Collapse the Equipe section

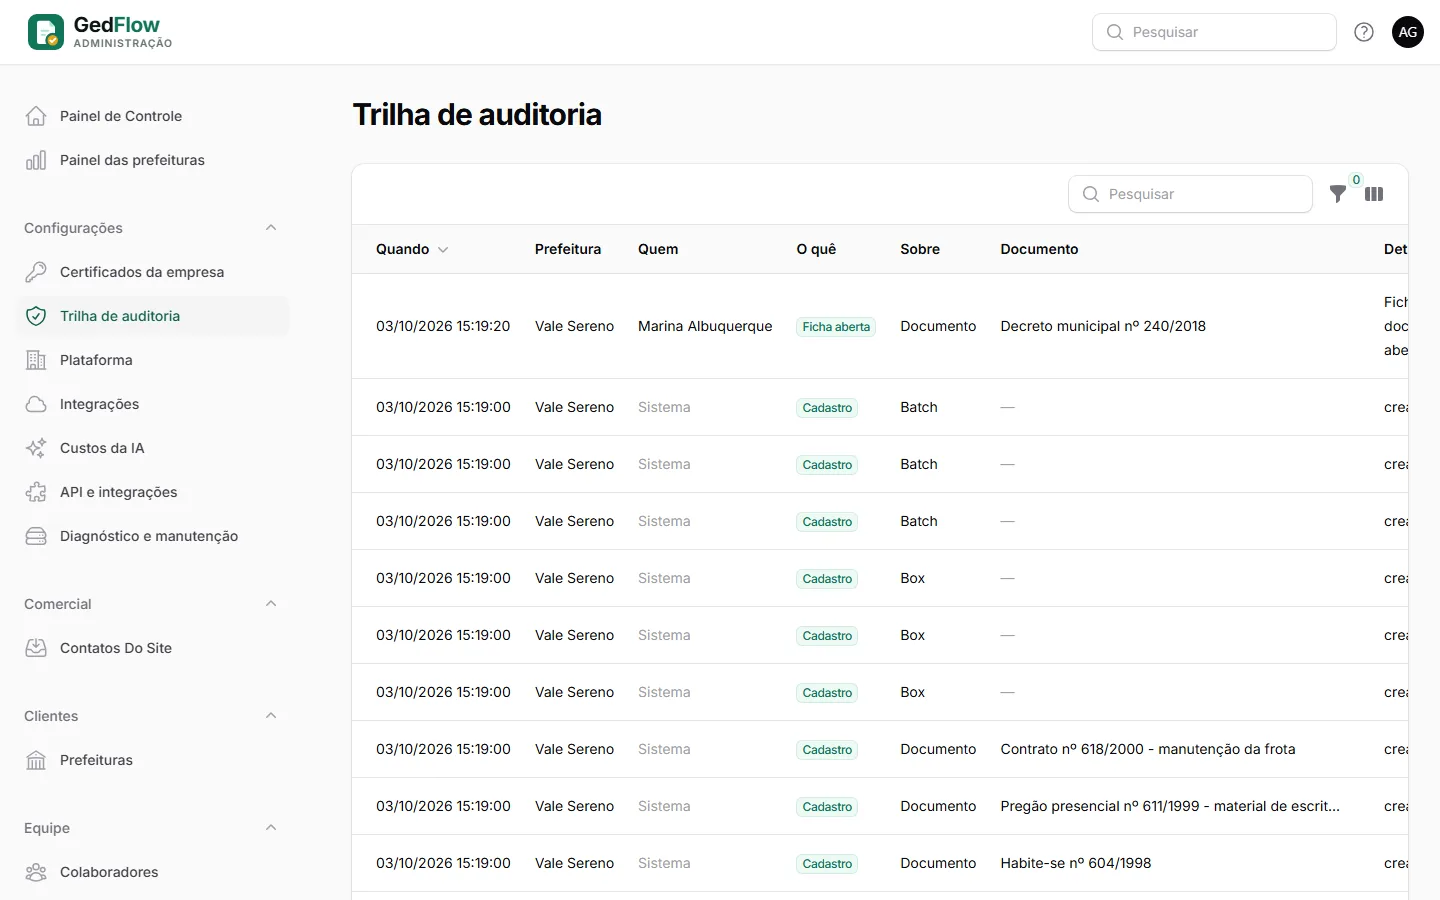click(x=271, y=828)
